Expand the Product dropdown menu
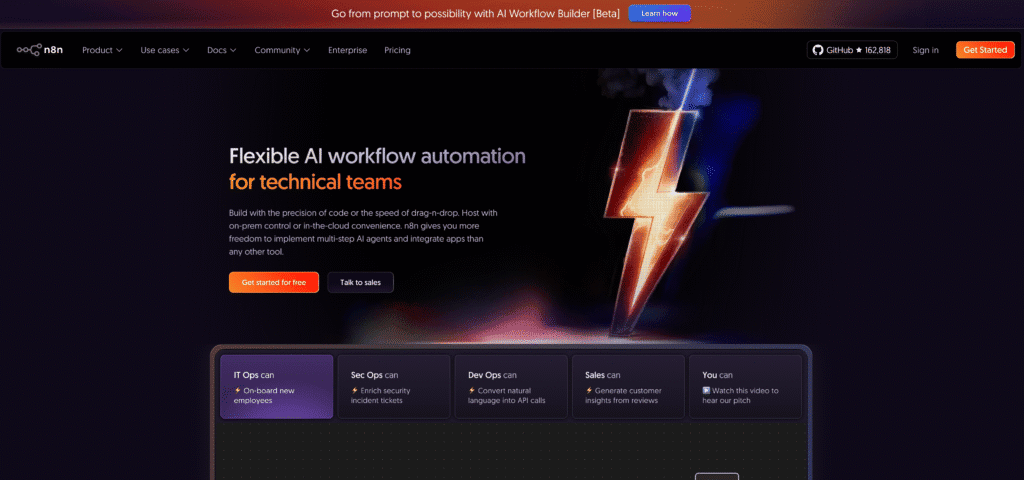This screenshot has height=480, width=1024. [102, 50]
